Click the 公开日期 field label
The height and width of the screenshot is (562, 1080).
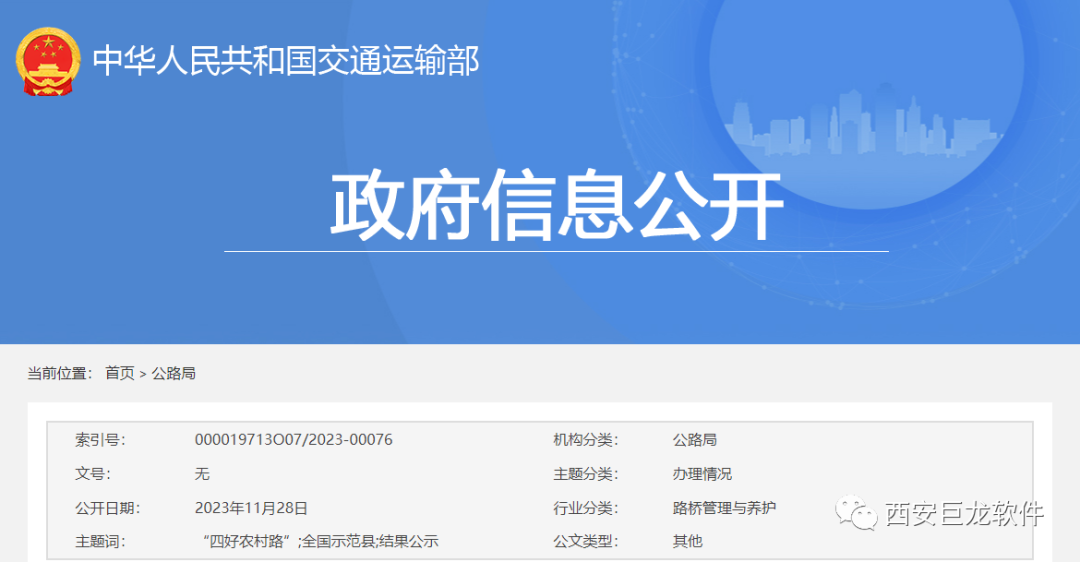click(x=108, y=508)
